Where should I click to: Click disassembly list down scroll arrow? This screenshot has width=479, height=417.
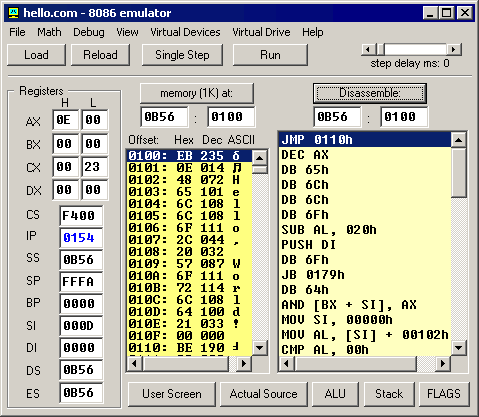(458, 348)
